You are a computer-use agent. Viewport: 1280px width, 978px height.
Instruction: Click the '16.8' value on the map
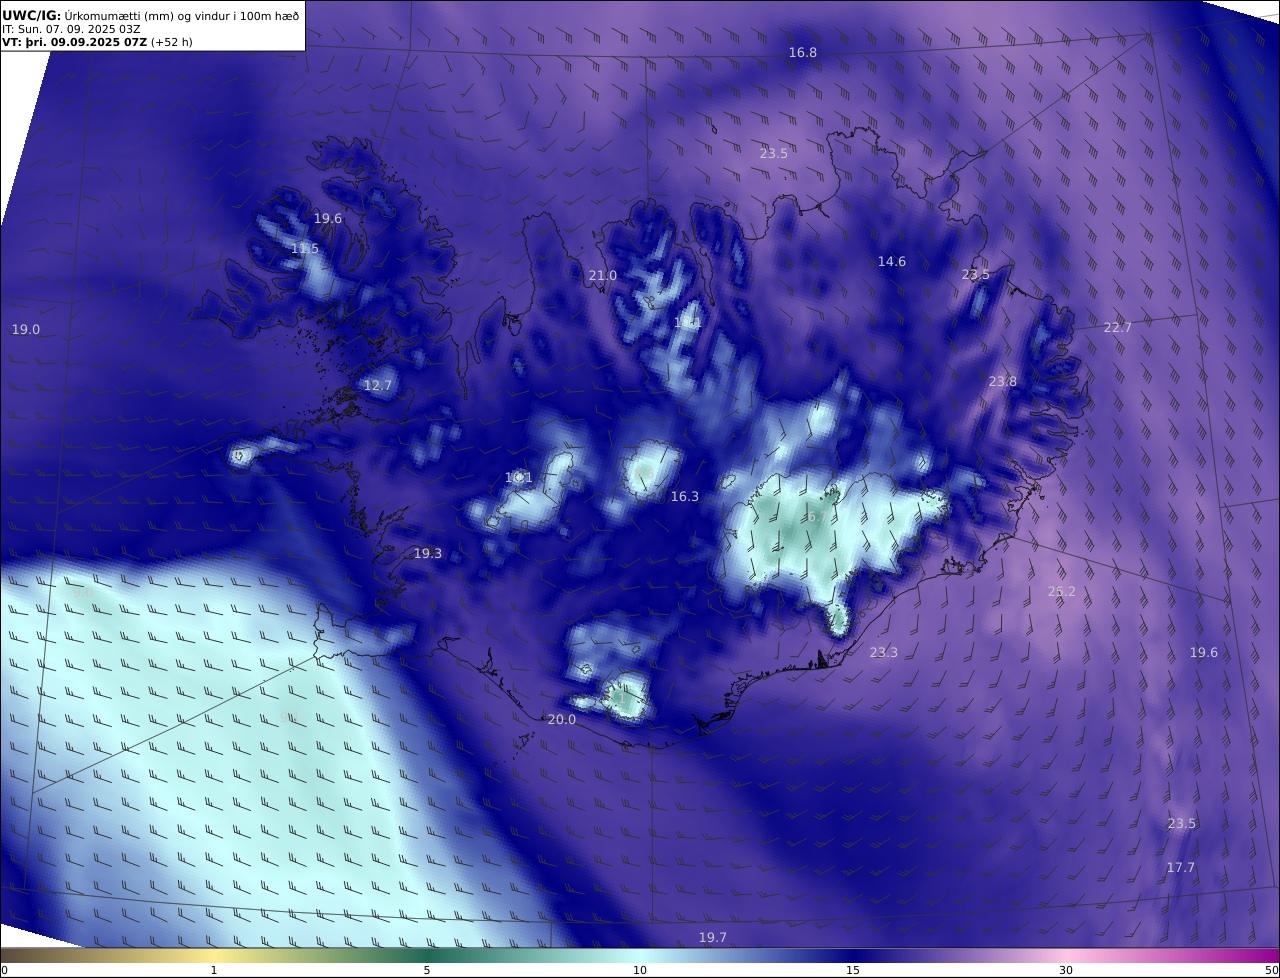point(803,53)
